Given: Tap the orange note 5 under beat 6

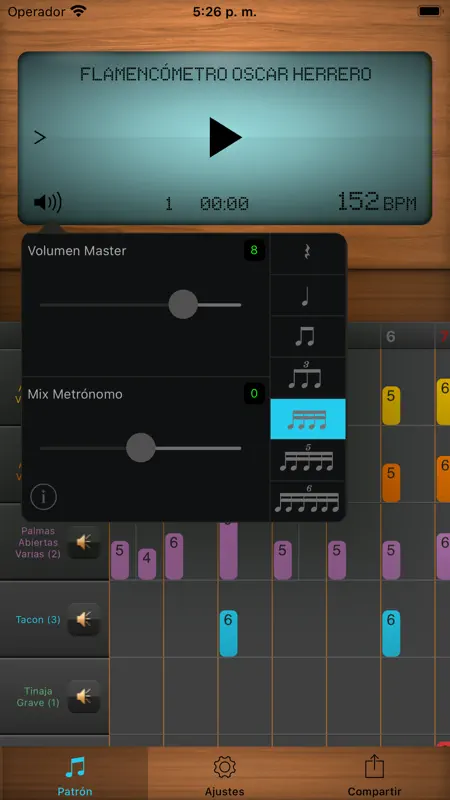Looking at the screenshot, I should click(391, 483).
